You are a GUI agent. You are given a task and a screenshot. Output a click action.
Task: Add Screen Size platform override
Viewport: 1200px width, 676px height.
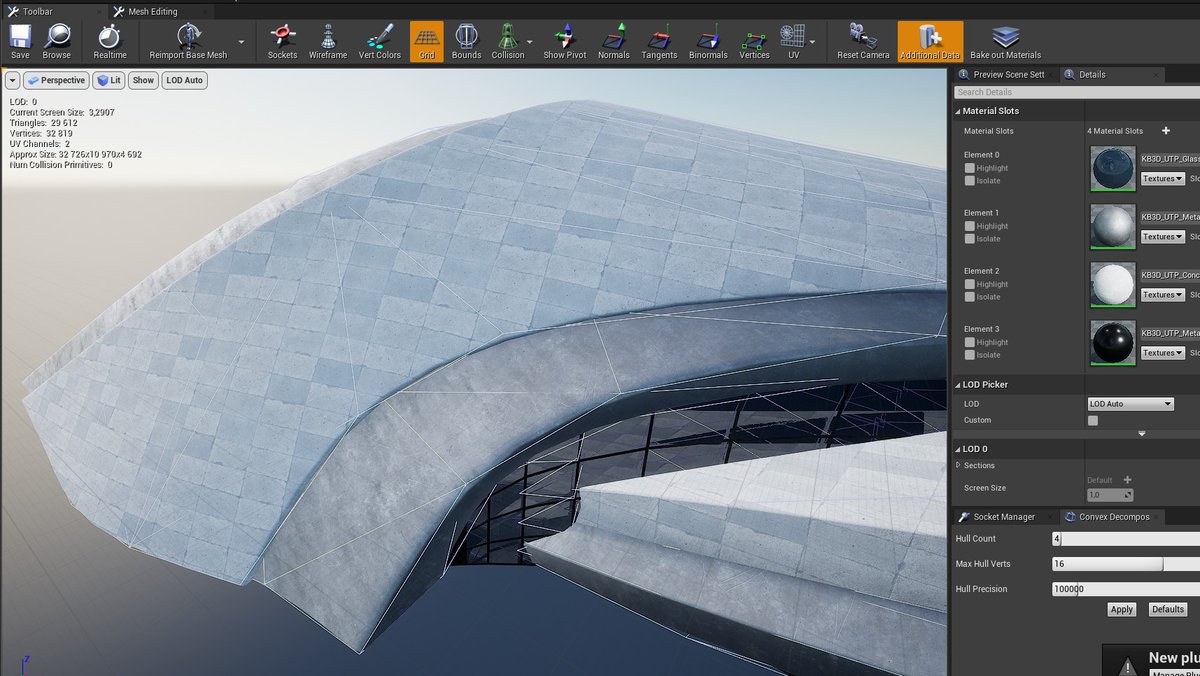[1127, 480]
